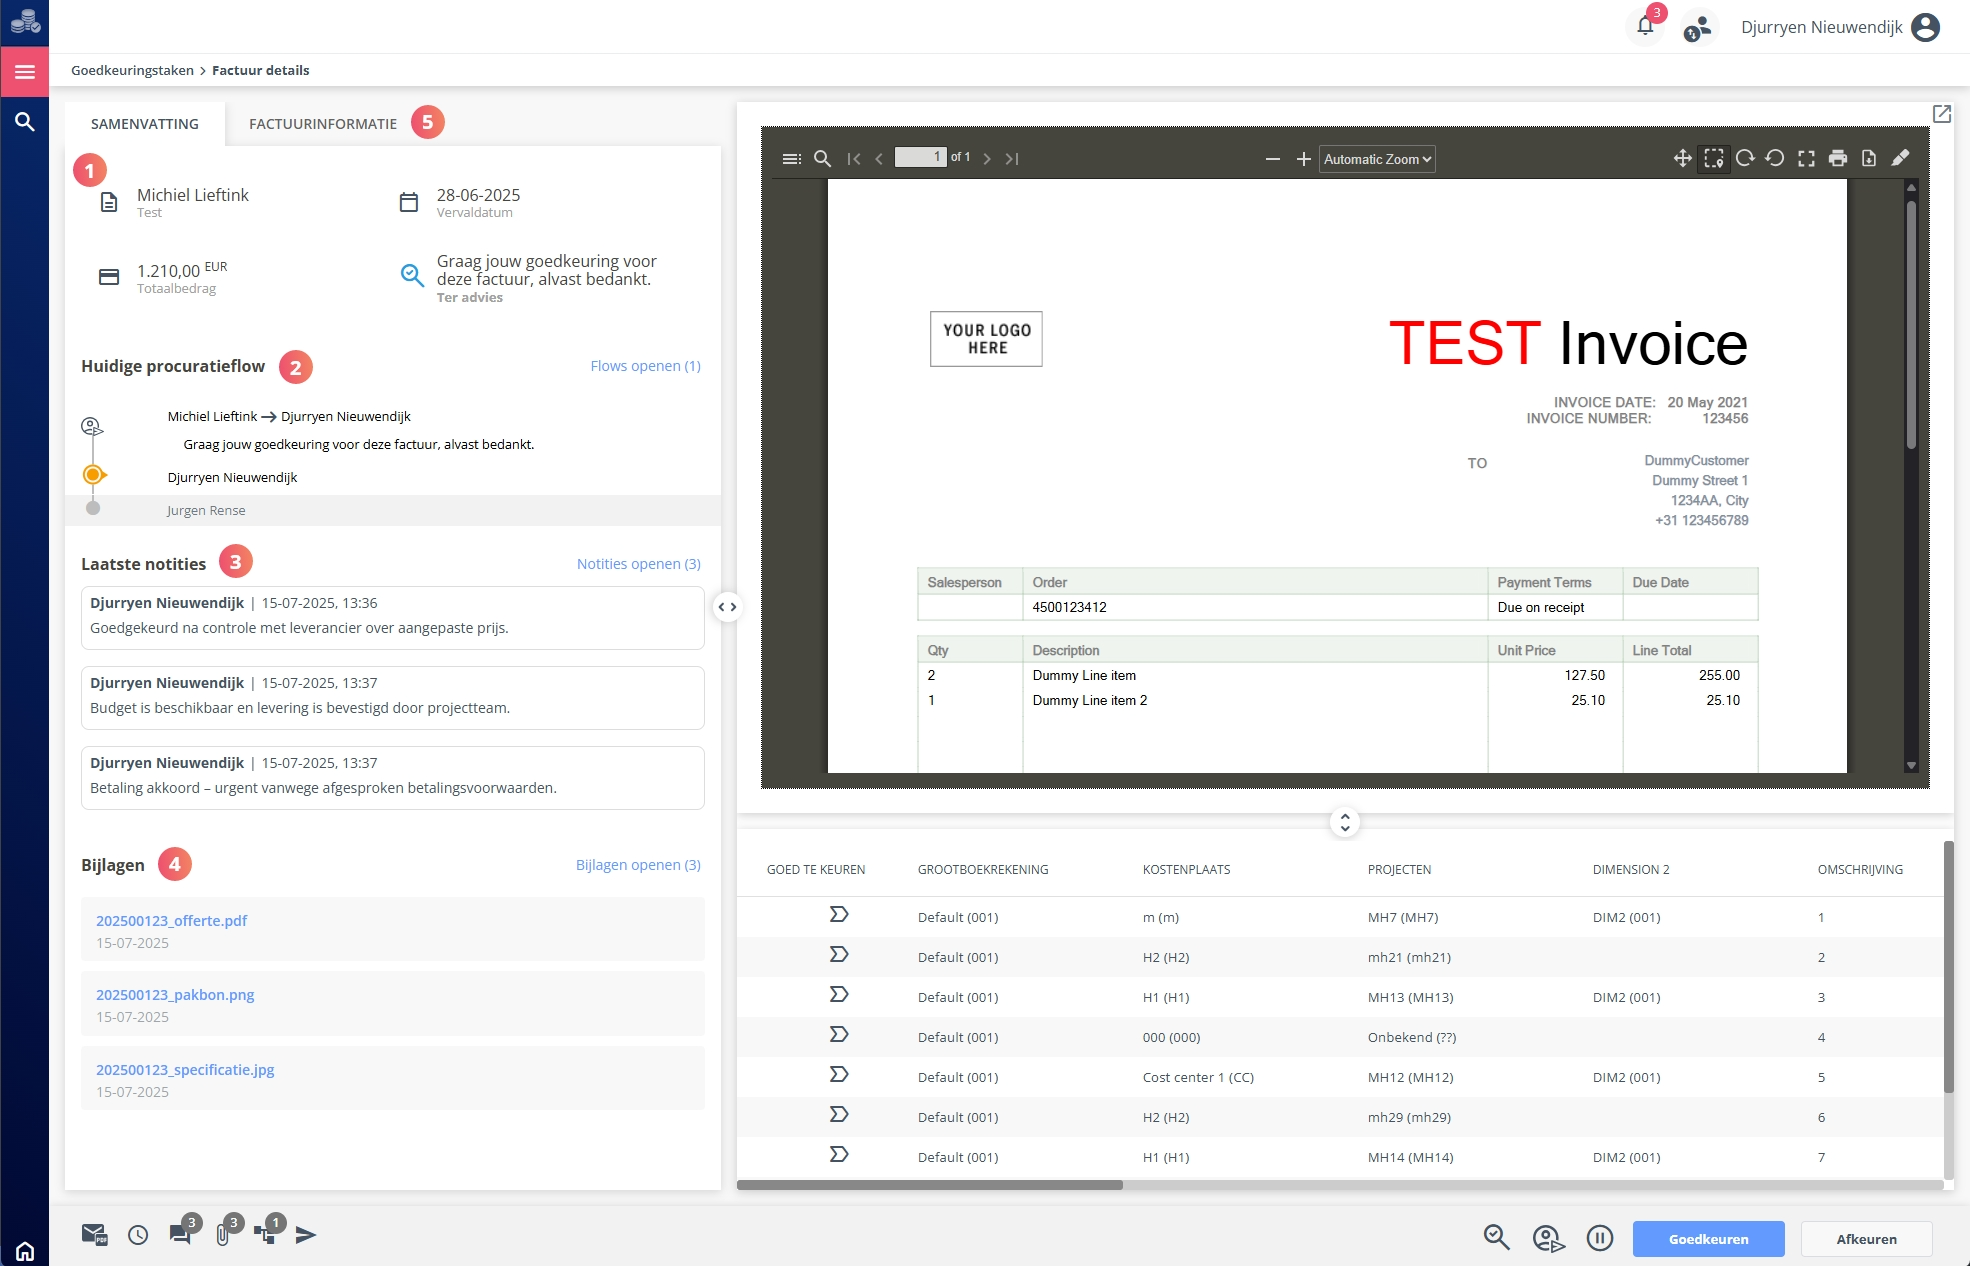Click the forward-to-user icon near Goedkeuren

1548,1239
